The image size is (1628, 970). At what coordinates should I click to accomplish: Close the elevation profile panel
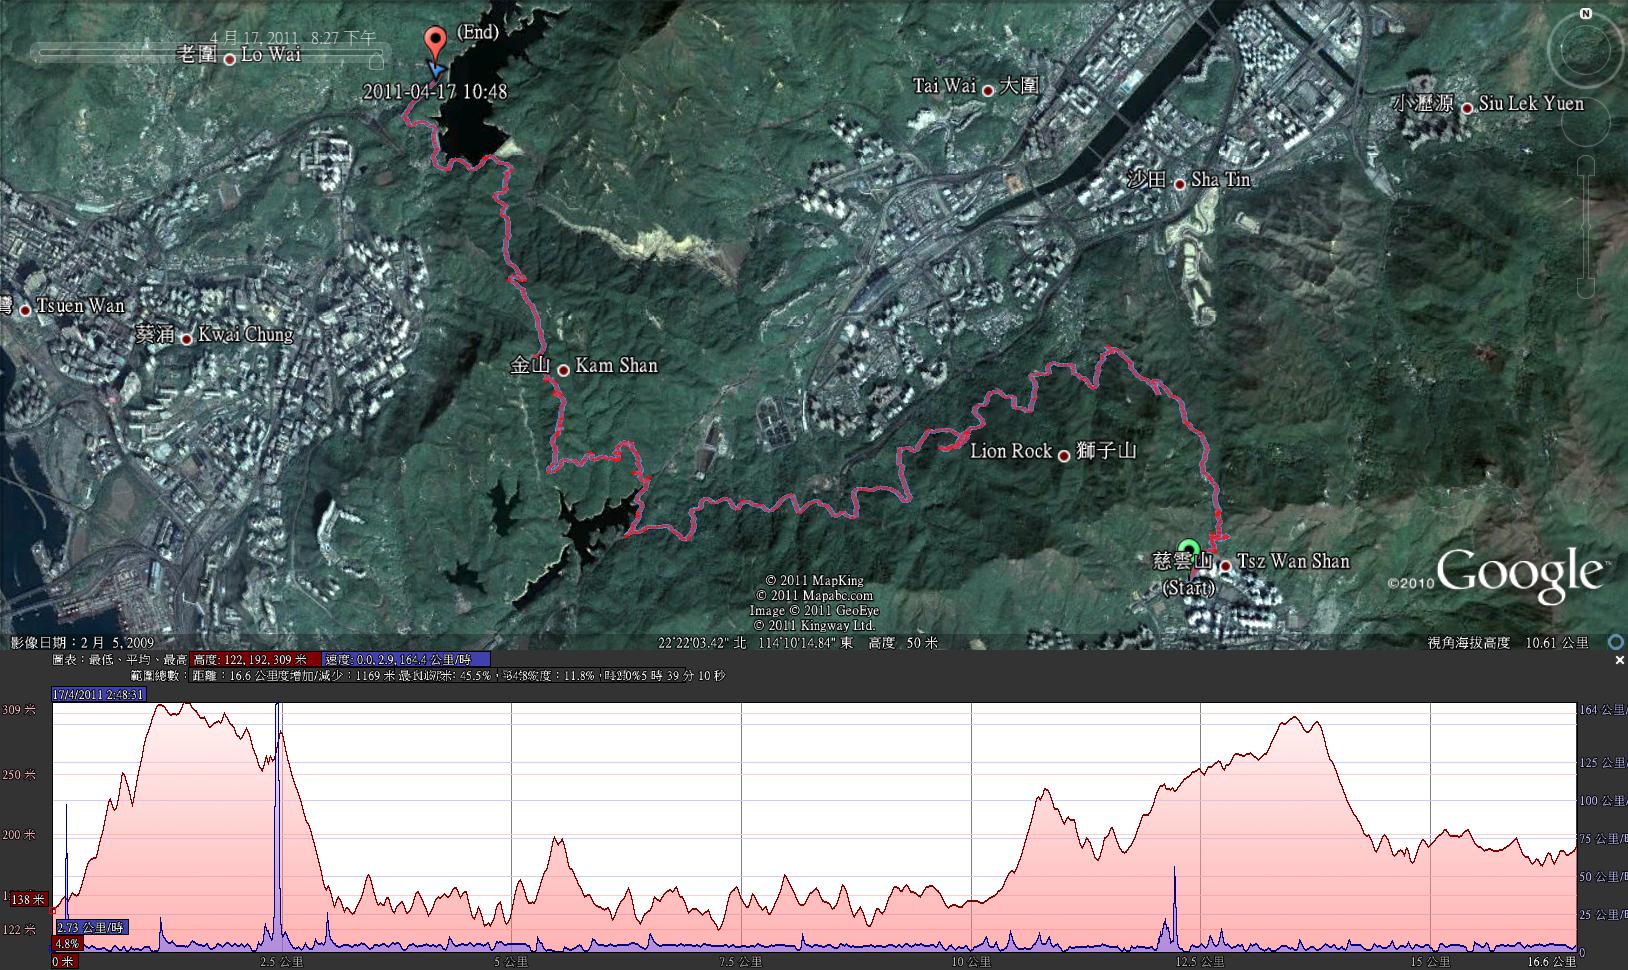click(1620, 661)
